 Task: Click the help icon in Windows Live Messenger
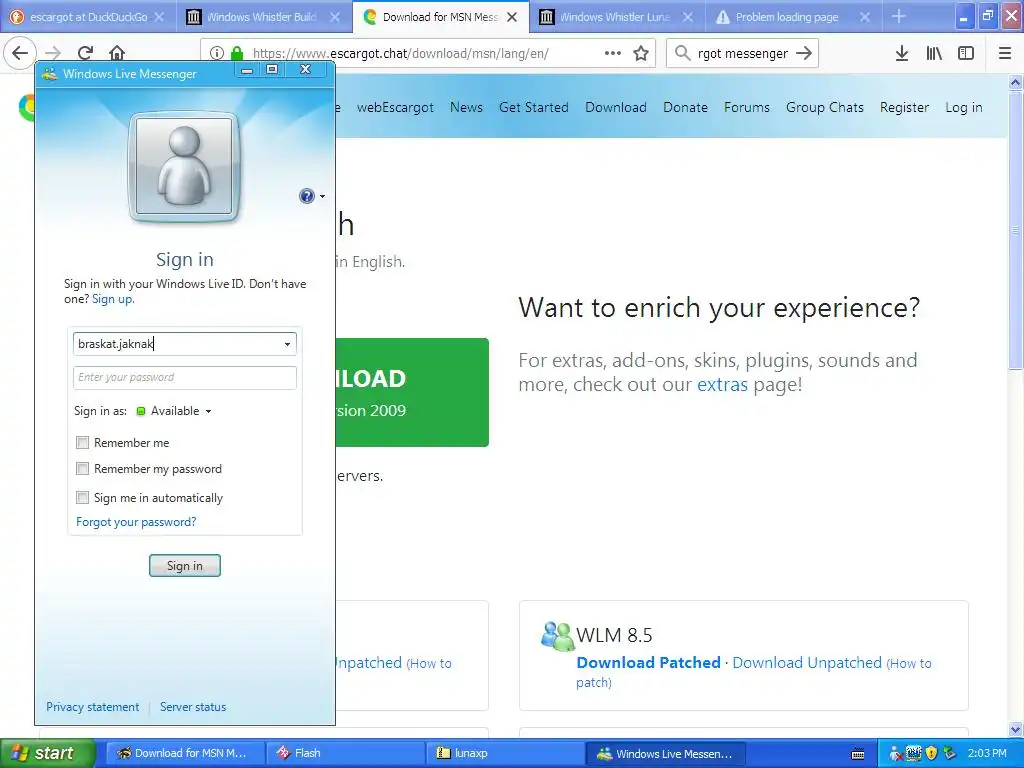(307, 196)
